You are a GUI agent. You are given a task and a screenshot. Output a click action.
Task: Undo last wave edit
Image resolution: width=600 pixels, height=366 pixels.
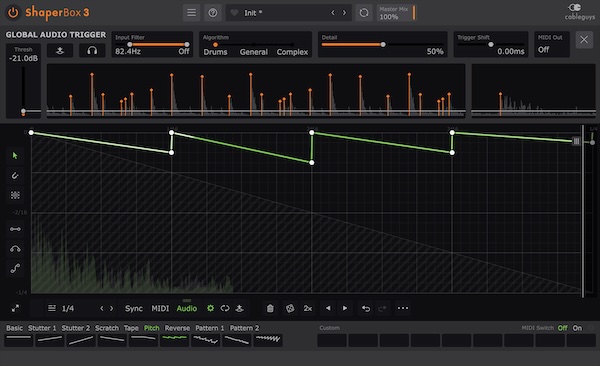pos(366,308)
